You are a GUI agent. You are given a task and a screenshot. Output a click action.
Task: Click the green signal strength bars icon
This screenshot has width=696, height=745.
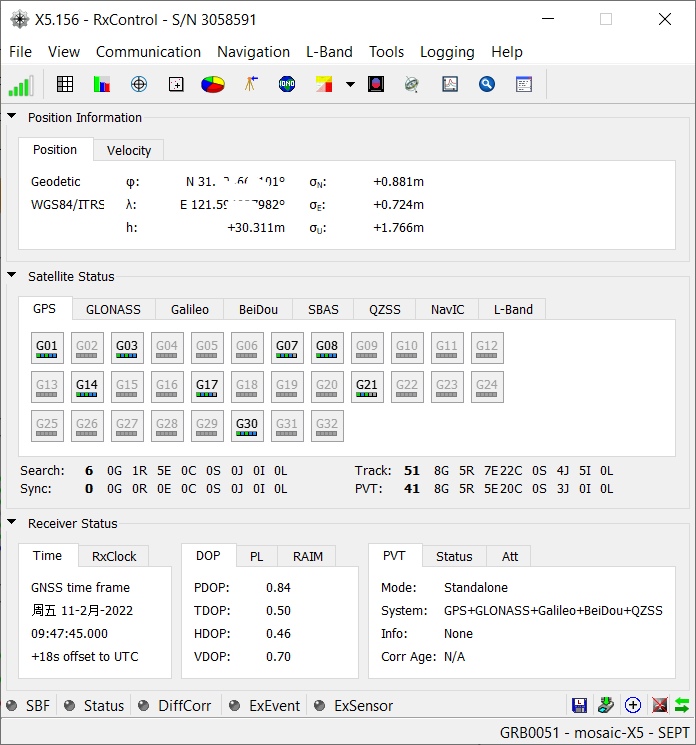tap(21, 85)
